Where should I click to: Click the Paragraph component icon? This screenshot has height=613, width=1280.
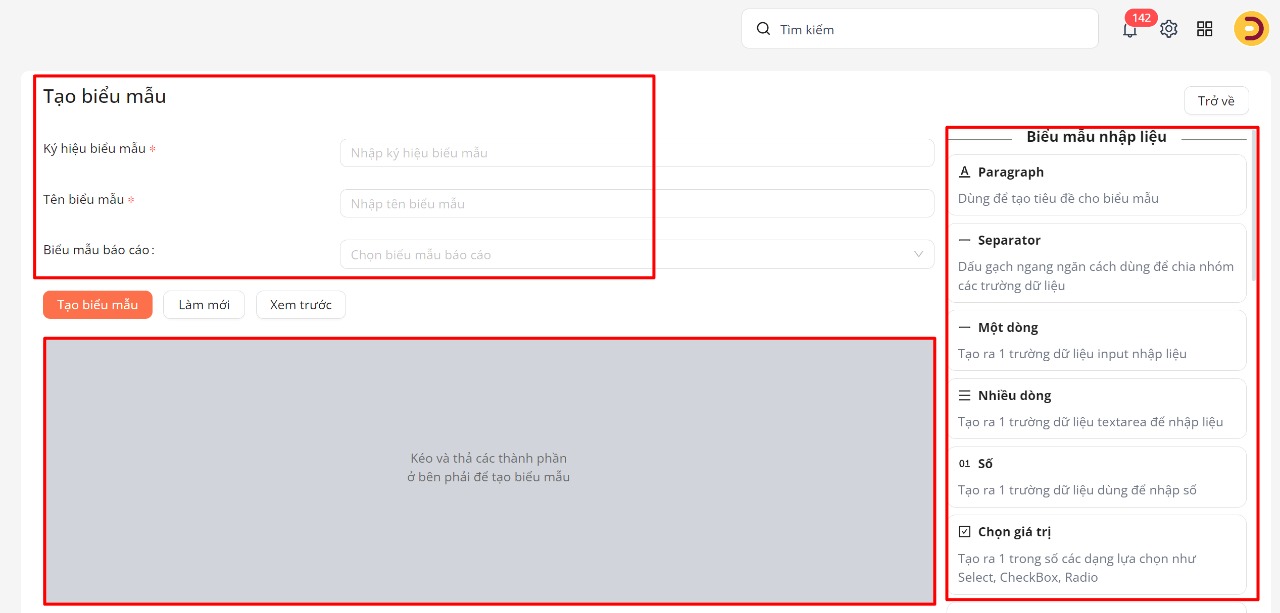(x=964, y=172)
